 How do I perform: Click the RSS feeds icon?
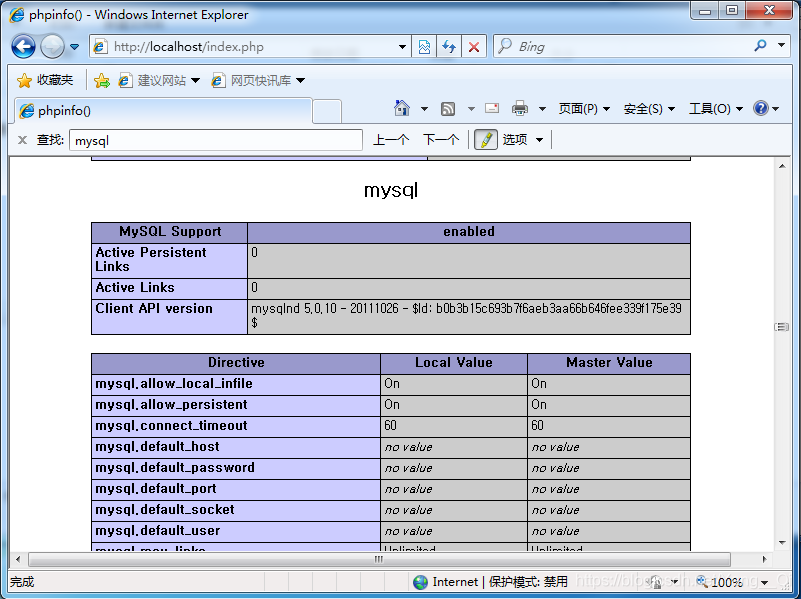(x=448, y=109)
